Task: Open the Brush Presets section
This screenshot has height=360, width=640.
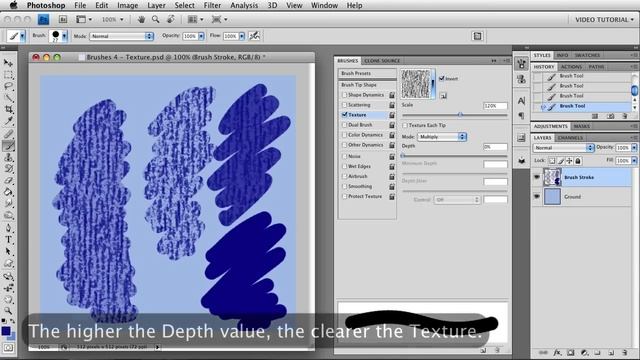Action: point(367,73)
